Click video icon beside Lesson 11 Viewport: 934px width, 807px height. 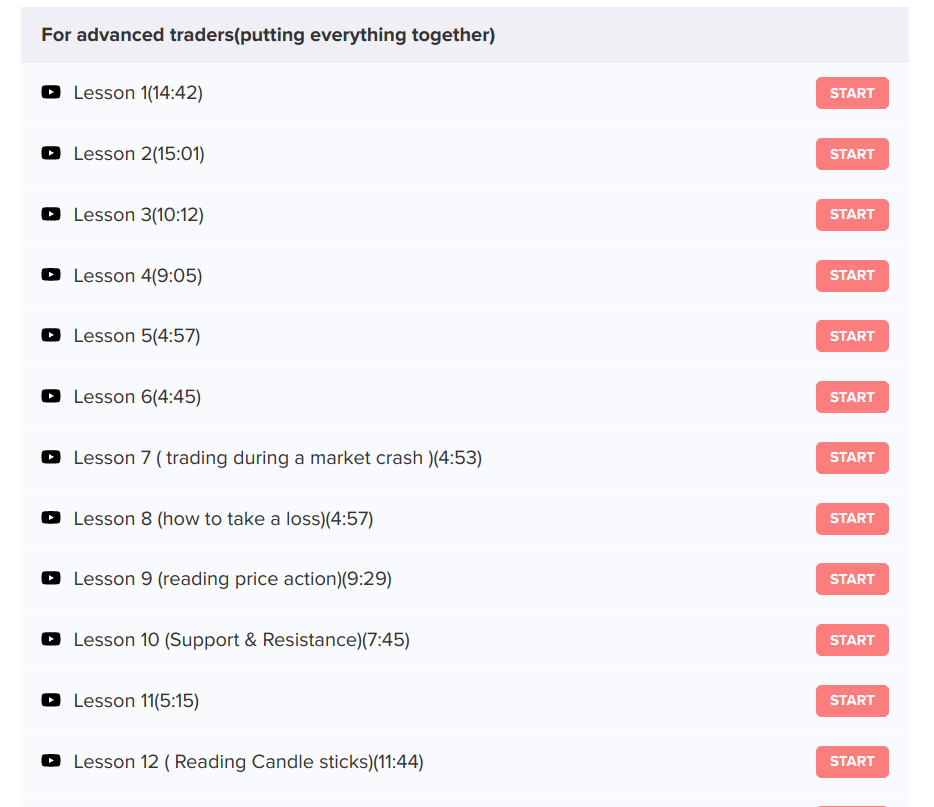[x=51, y=701]
